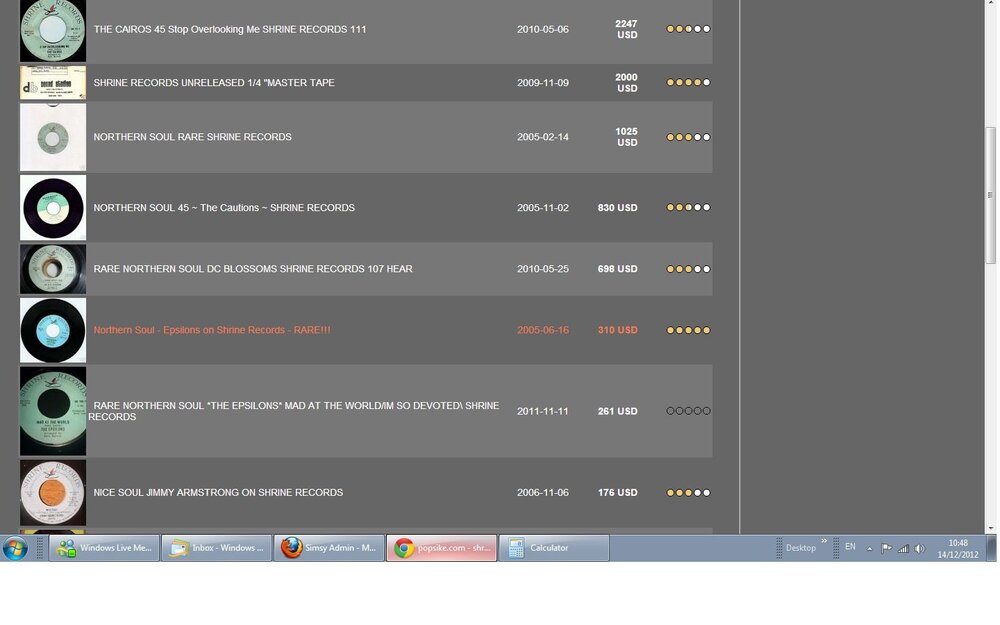Click the EN language indicator
Screen dimensions: 1000x625
(850, 547)
